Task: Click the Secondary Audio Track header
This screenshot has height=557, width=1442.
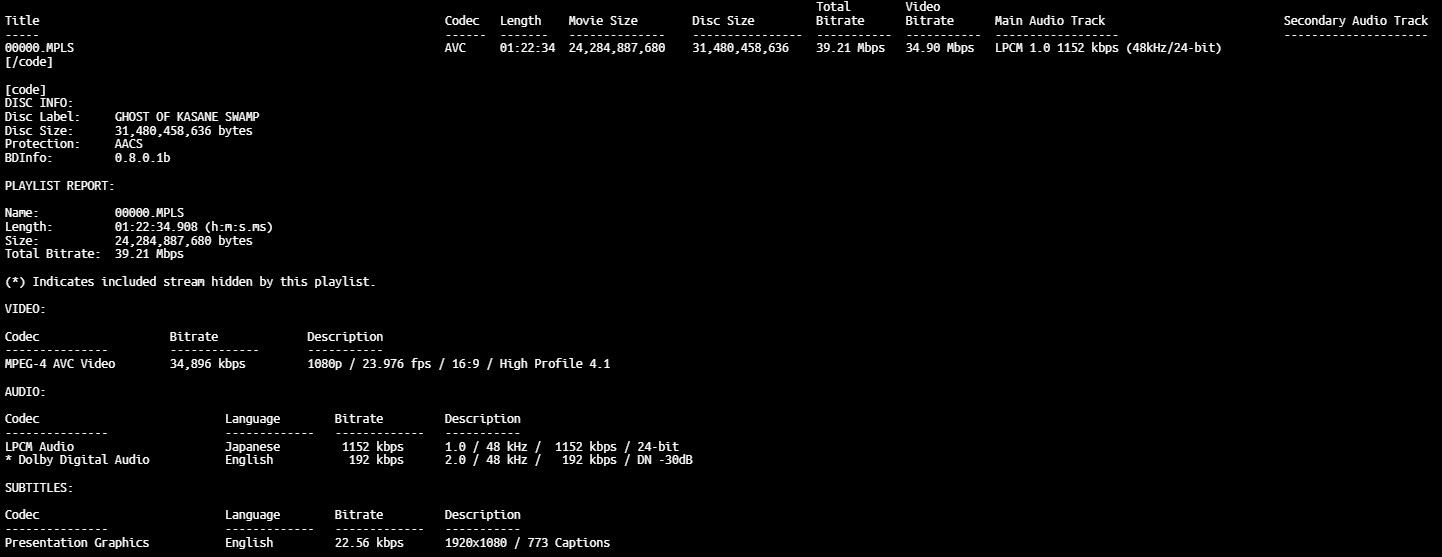Action: [1355, 21]
